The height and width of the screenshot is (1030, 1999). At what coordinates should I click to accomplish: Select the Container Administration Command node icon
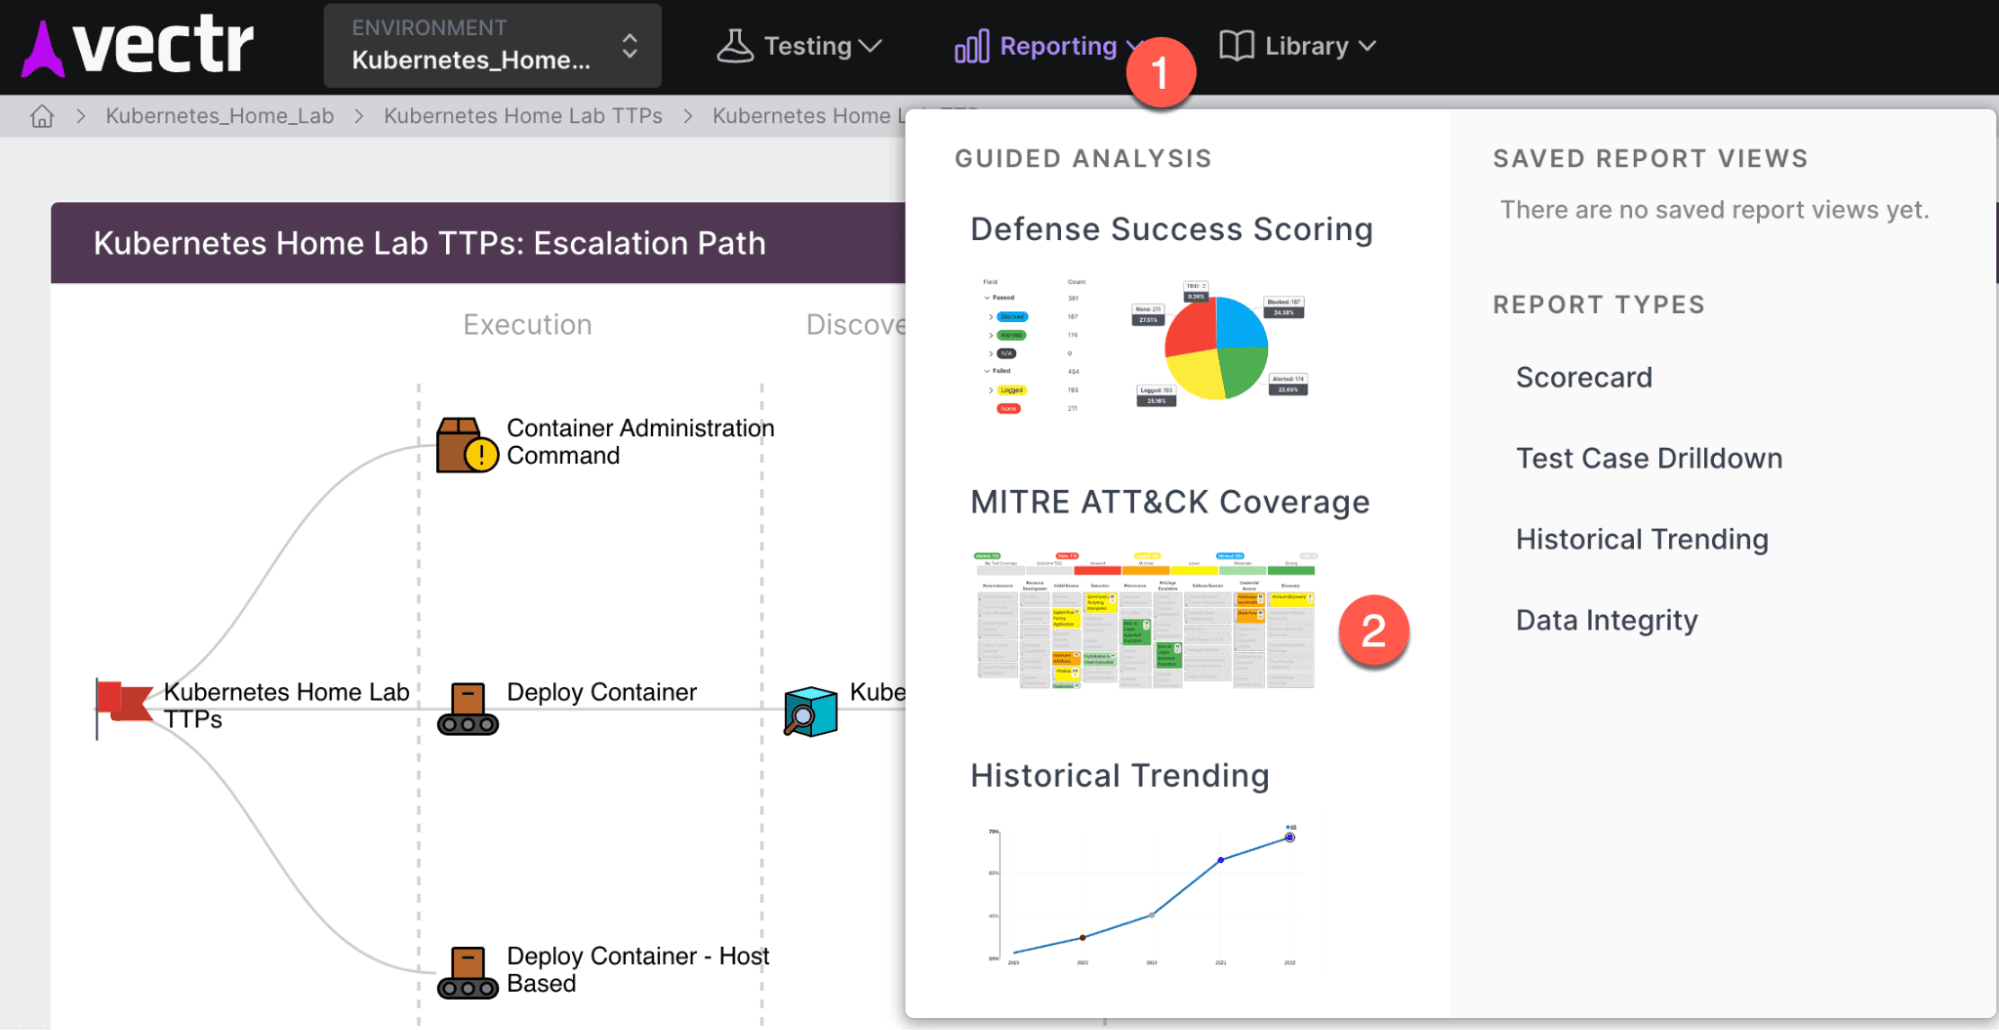click(x=467, y=444)
